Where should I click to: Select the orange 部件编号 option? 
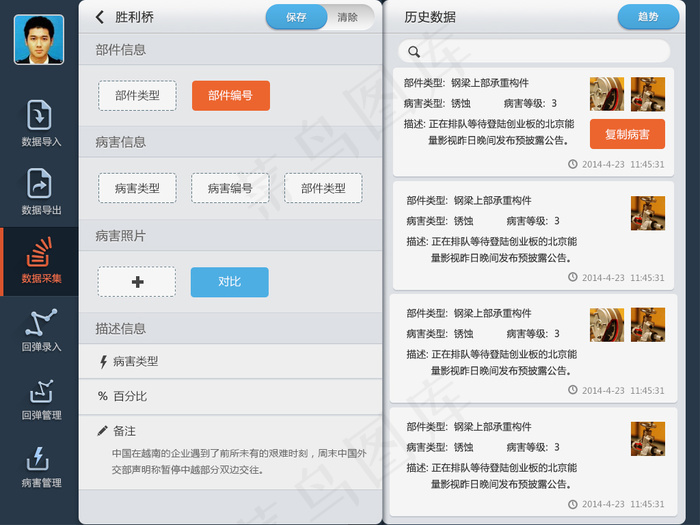pos(230,96)
